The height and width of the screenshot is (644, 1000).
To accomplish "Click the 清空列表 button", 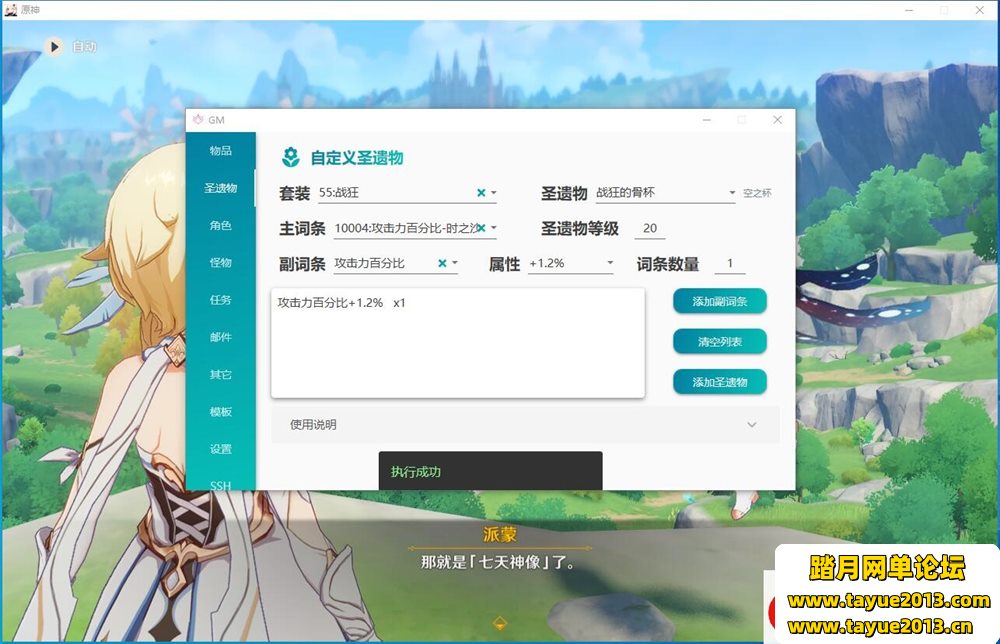I will tap(719, 342).
